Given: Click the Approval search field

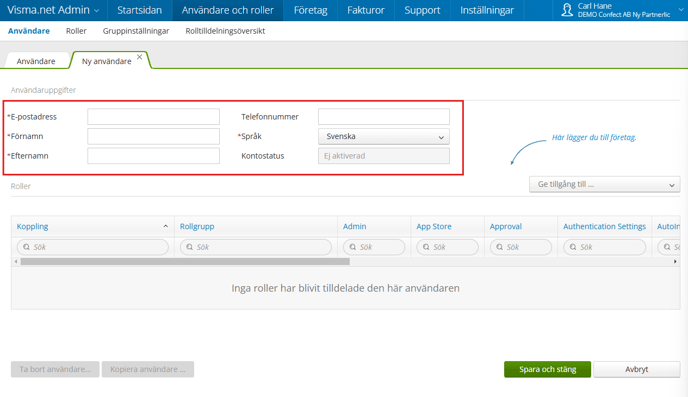Looking at the screenshot, I should point(521,247).
